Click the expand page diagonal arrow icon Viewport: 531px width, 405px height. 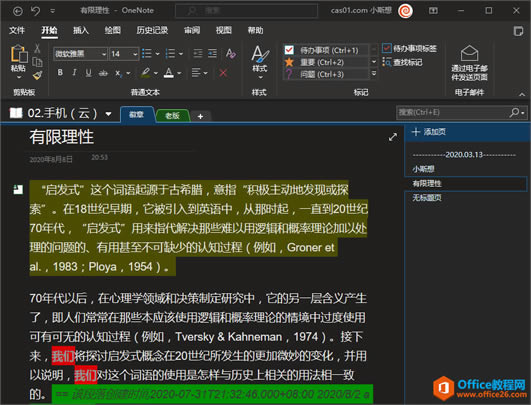tap(393, 137)
